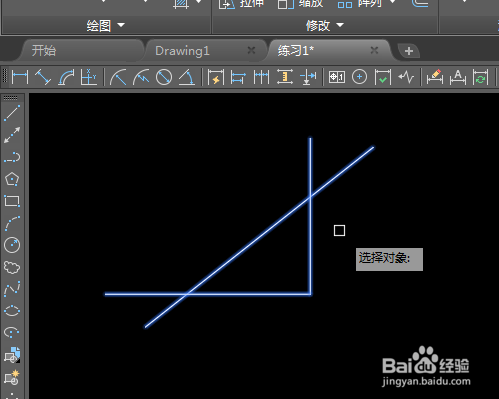Viewport: 499px width, 399px height.
Task: Select the Polyline tool
Action: pyautogui.click(x=12, y=157)
